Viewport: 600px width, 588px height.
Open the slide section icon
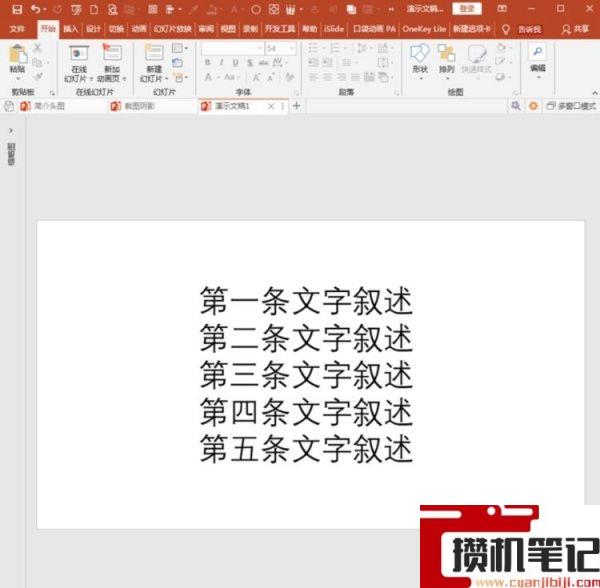coord(179,78)
